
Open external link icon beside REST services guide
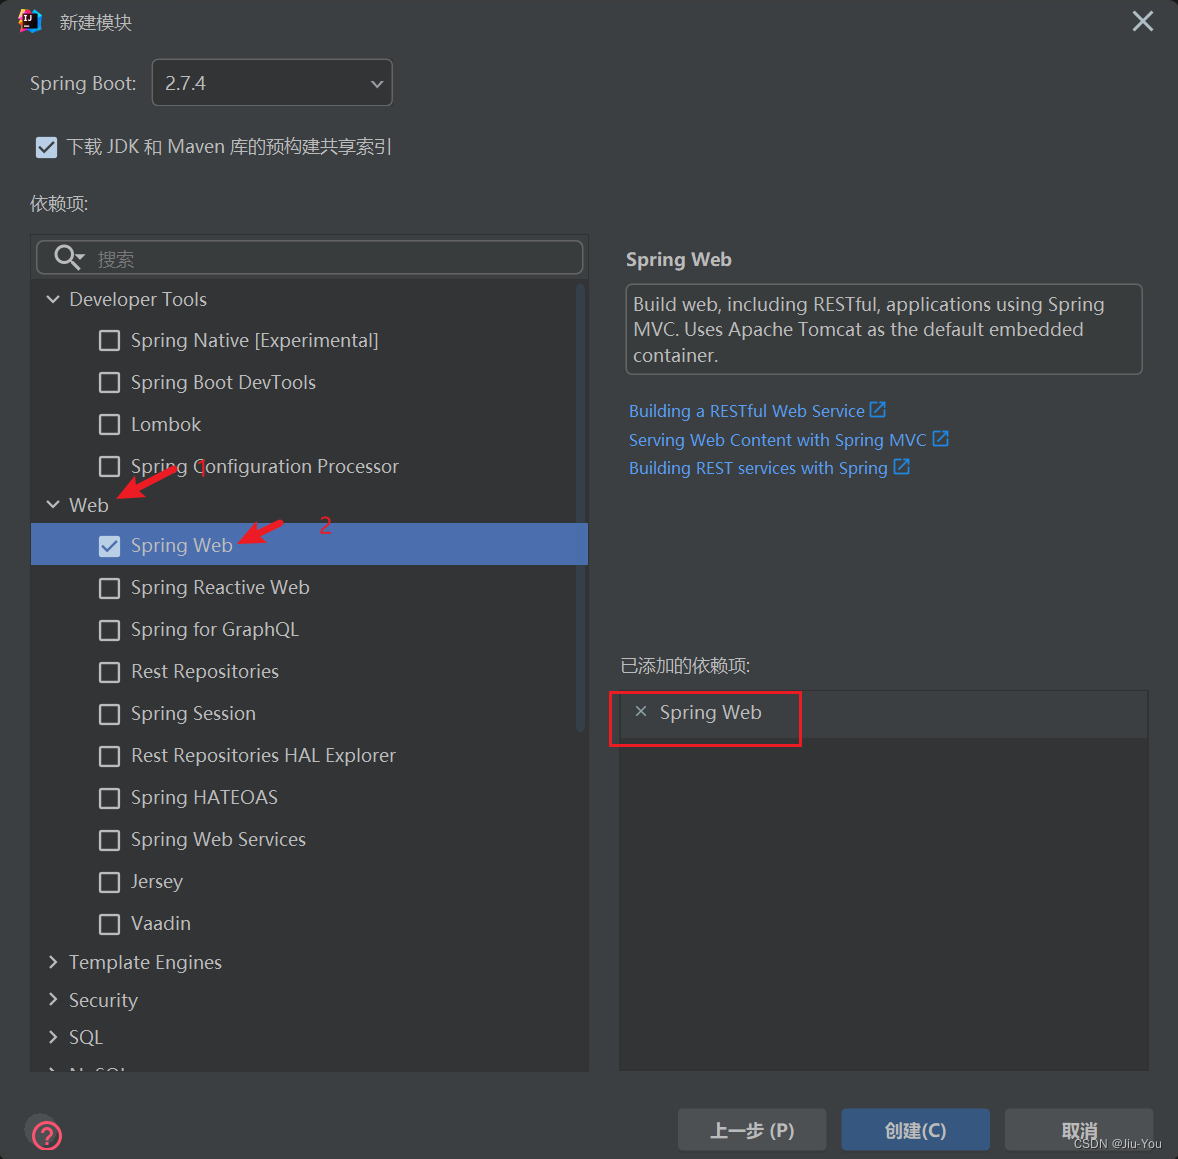tap(902, 466)
